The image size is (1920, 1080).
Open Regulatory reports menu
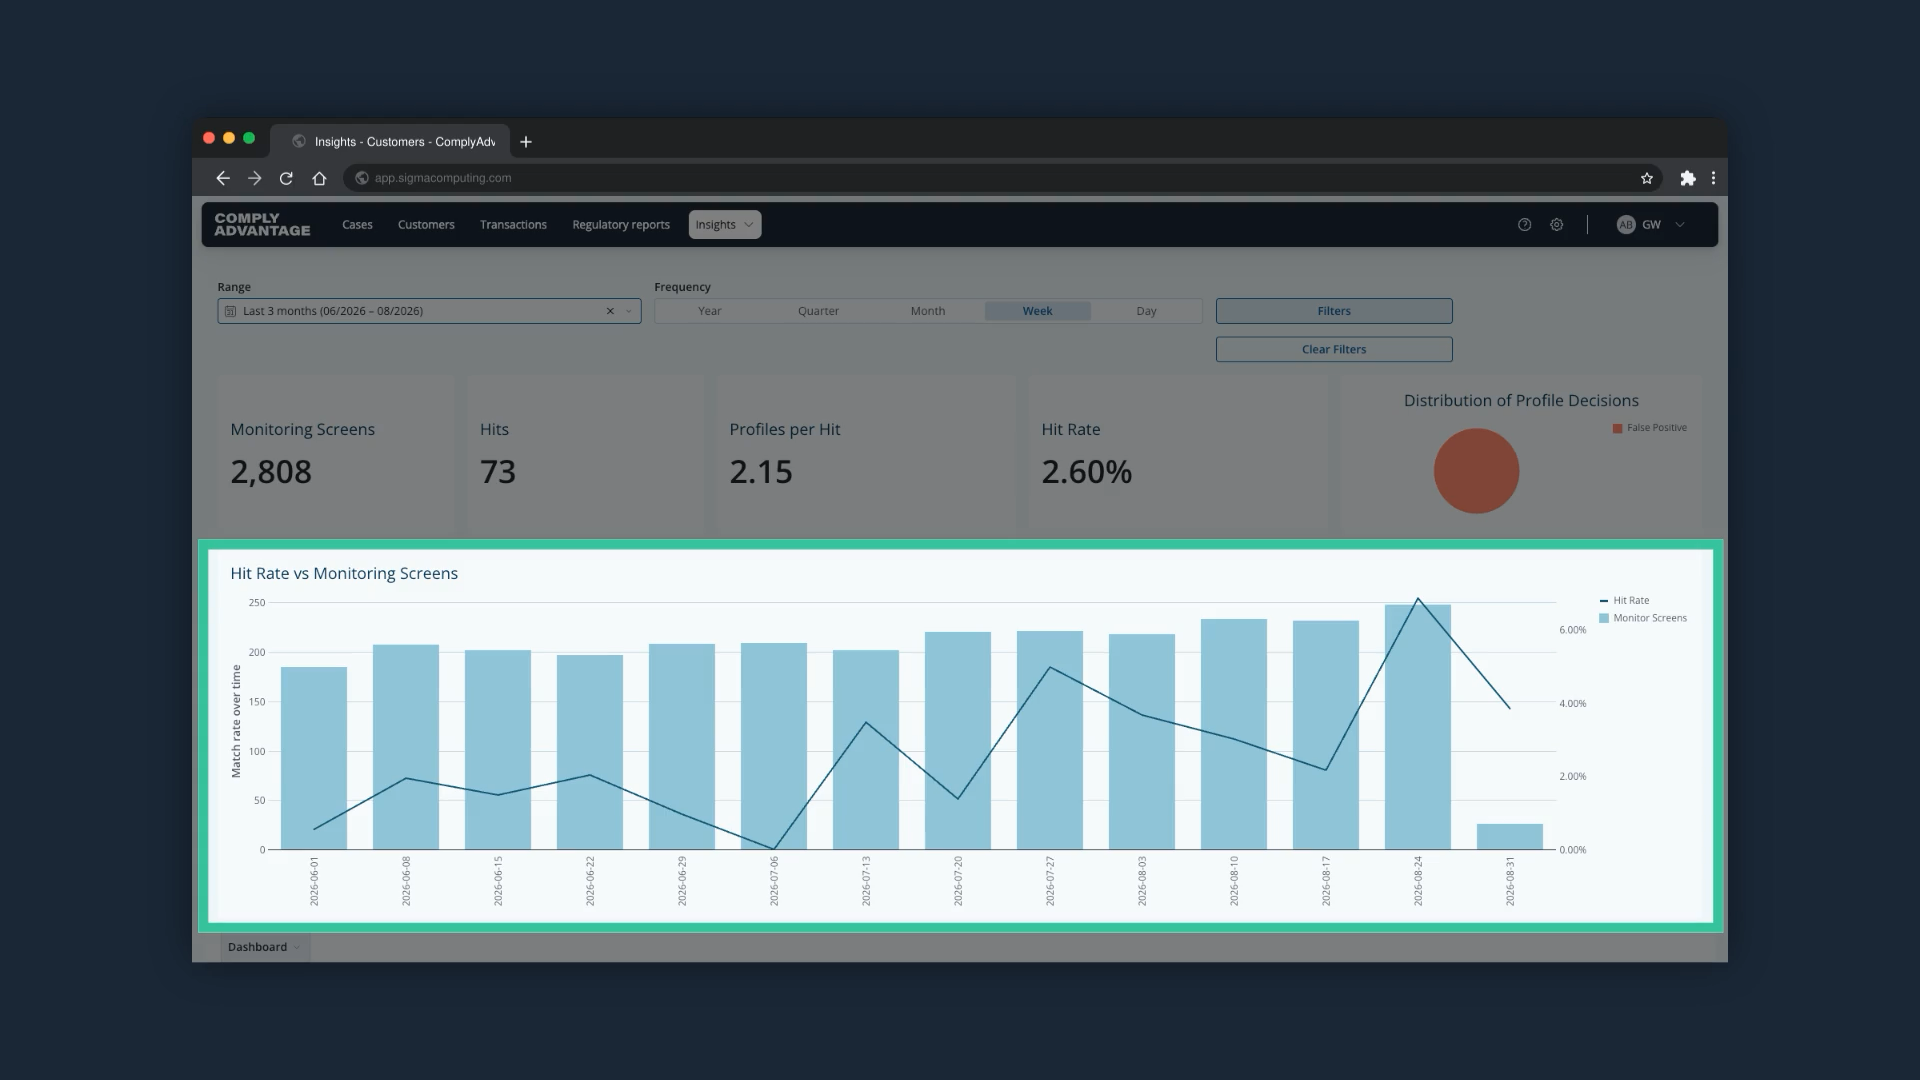tap(621, 225)
